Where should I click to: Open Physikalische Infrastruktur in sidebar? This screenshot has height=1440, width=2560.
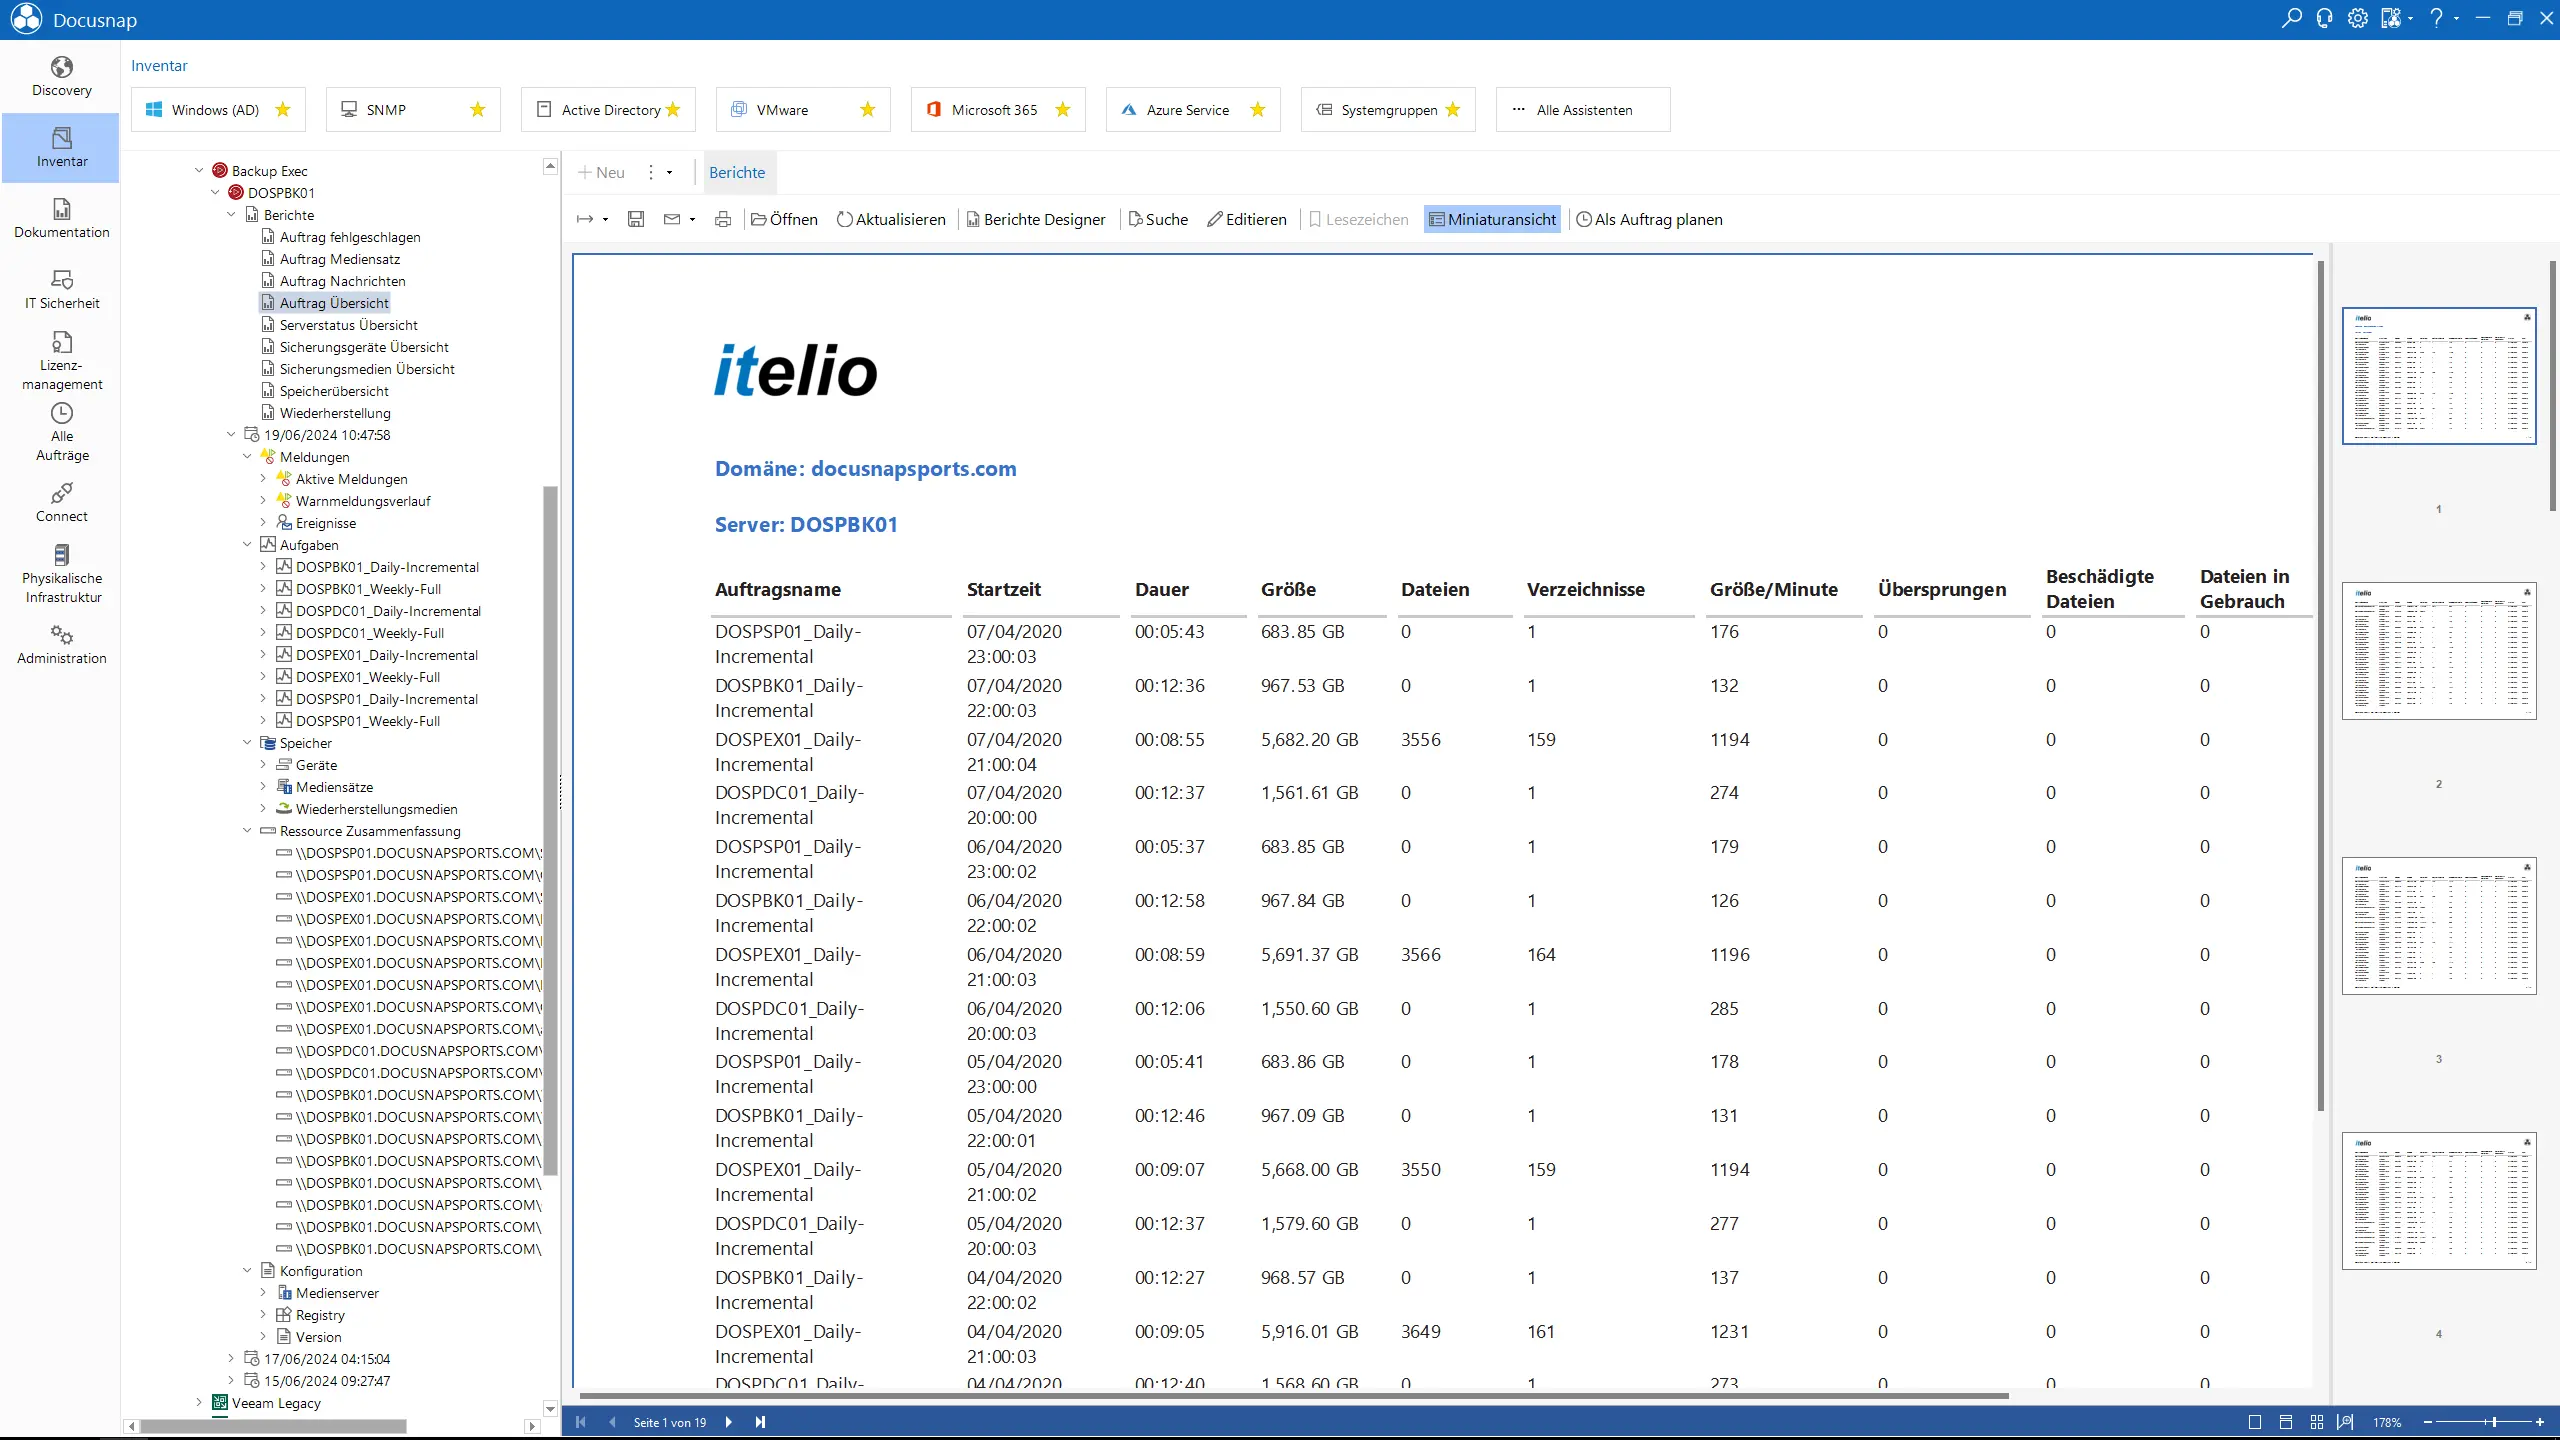coord(61,574)
